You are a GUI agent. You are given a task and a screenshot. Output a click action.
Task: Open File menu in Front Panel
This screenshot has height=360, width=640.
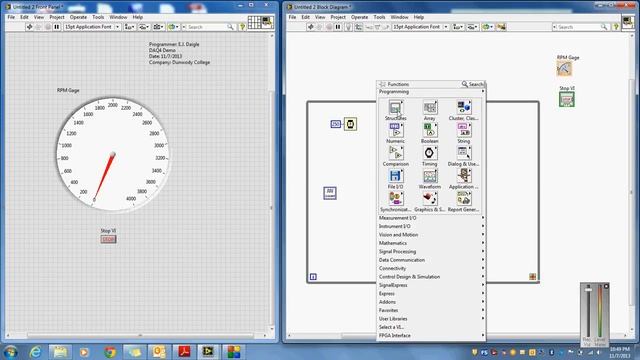(11, 17)
